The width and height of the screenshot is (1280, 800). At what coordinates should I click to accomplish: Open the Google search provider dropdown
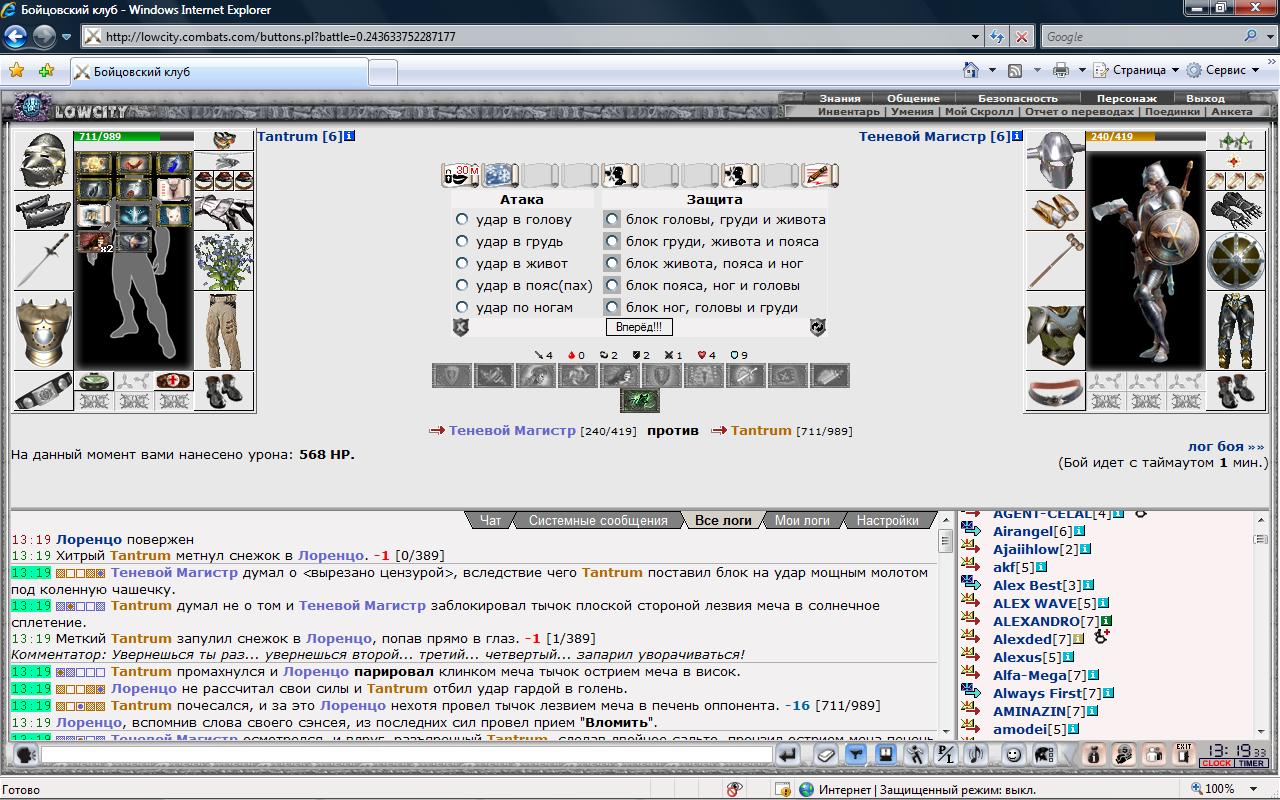[x=1270, y=36]
